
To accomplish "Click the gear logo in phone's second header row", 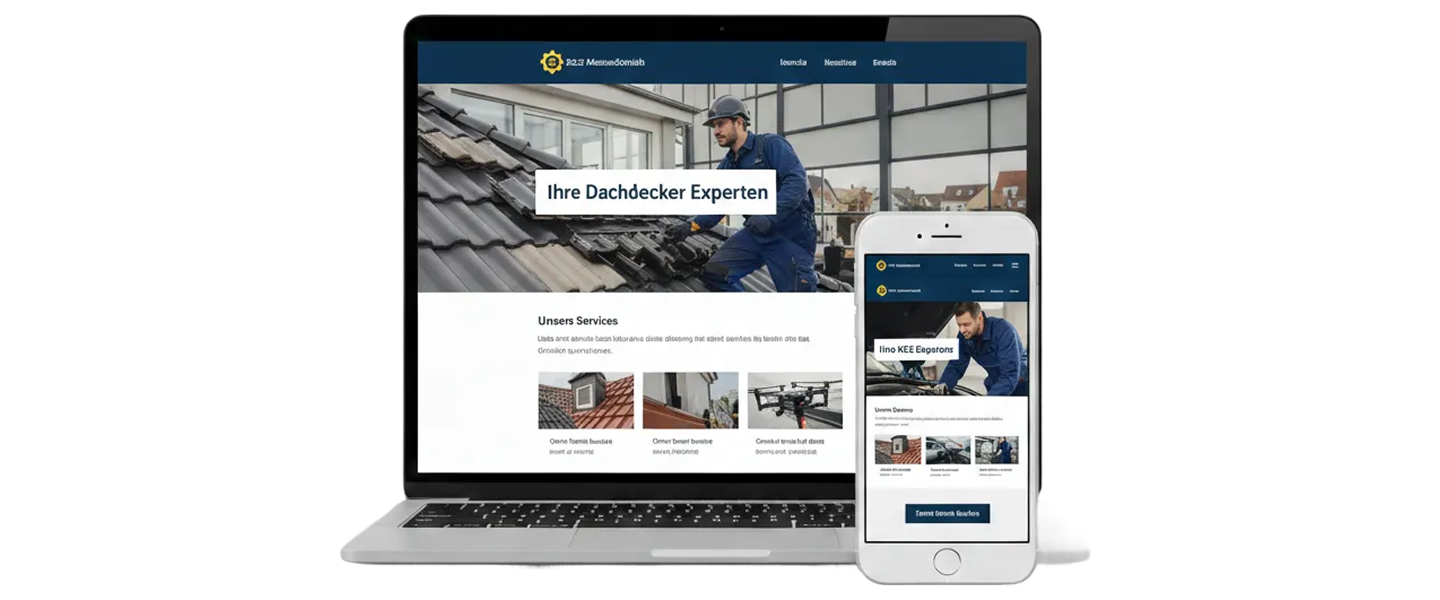I will click(x=881, y=290).
